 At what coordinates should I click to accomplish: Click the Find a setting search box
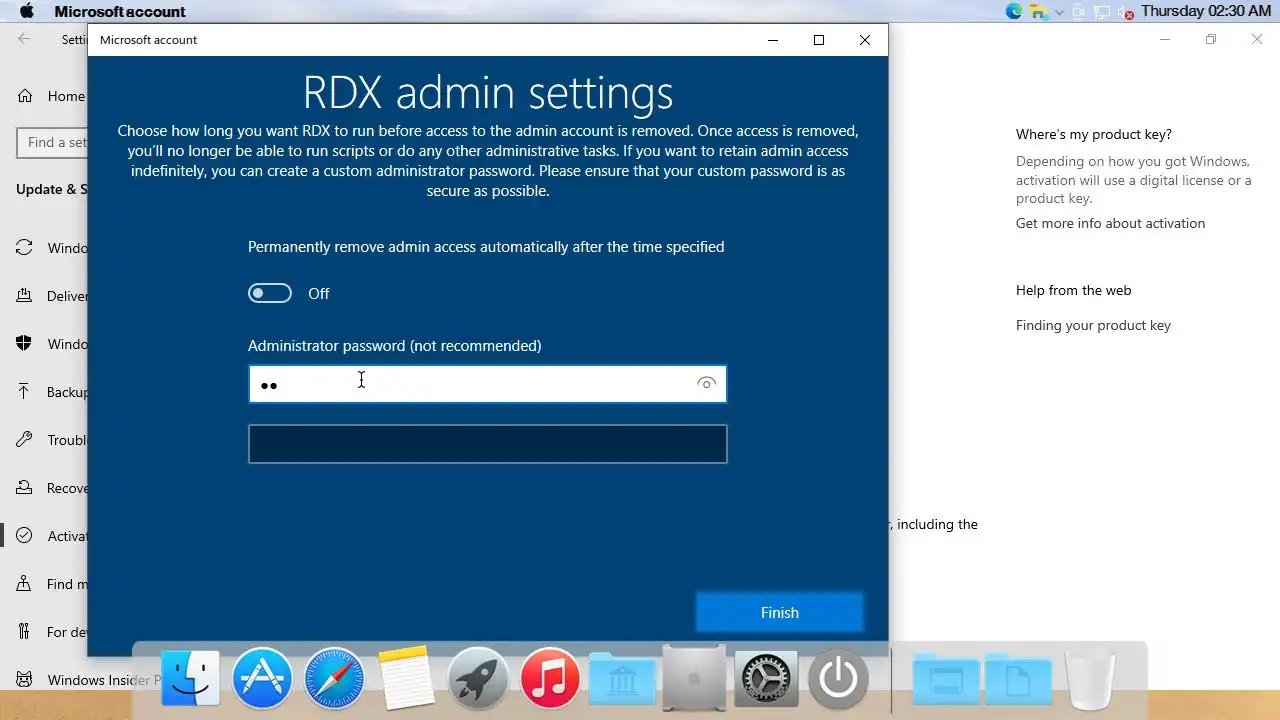52,142
